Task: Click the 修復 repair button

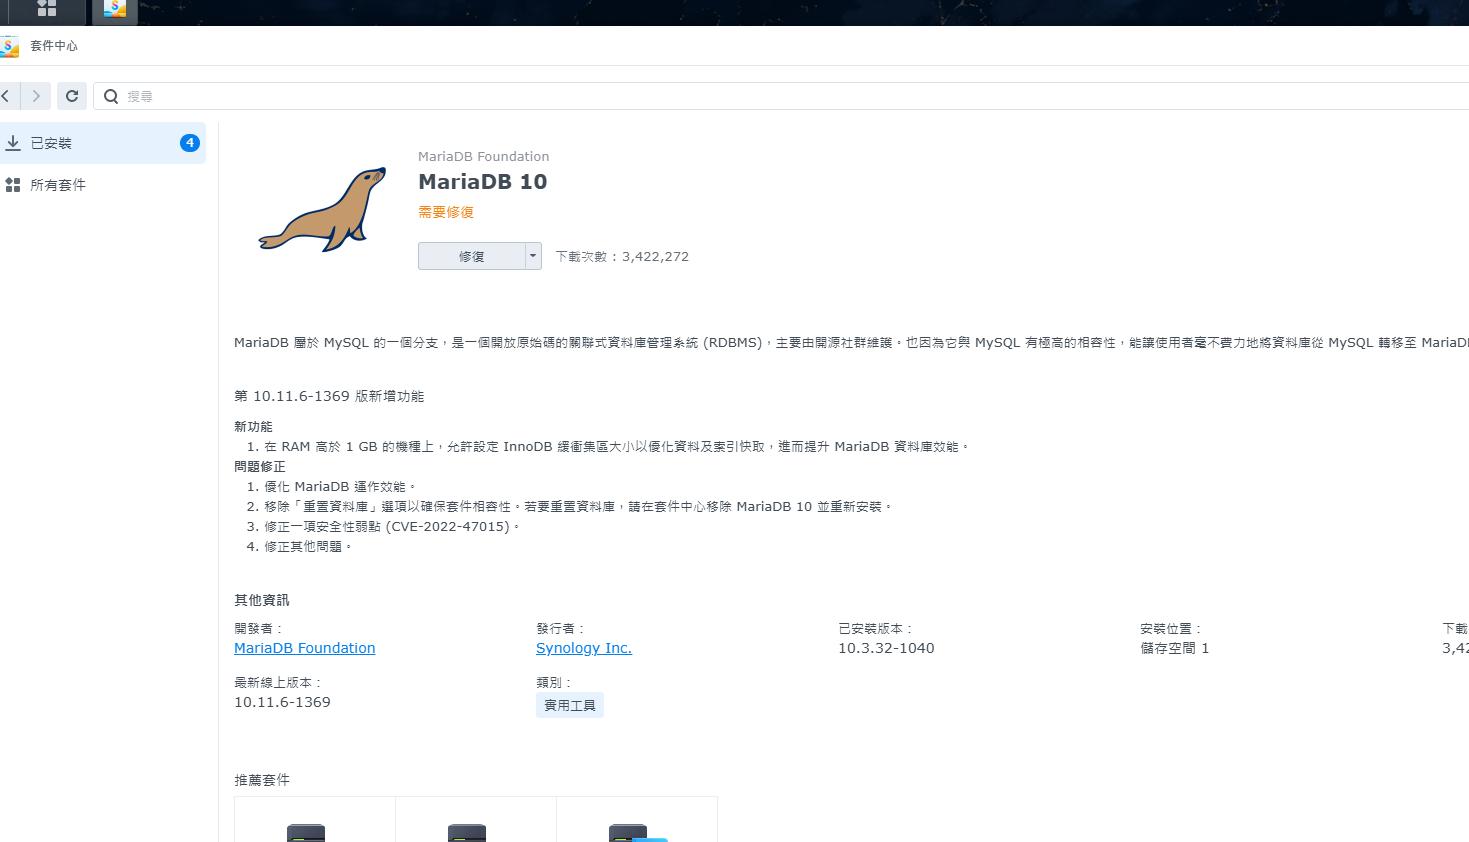Action: tap(471, 256)
